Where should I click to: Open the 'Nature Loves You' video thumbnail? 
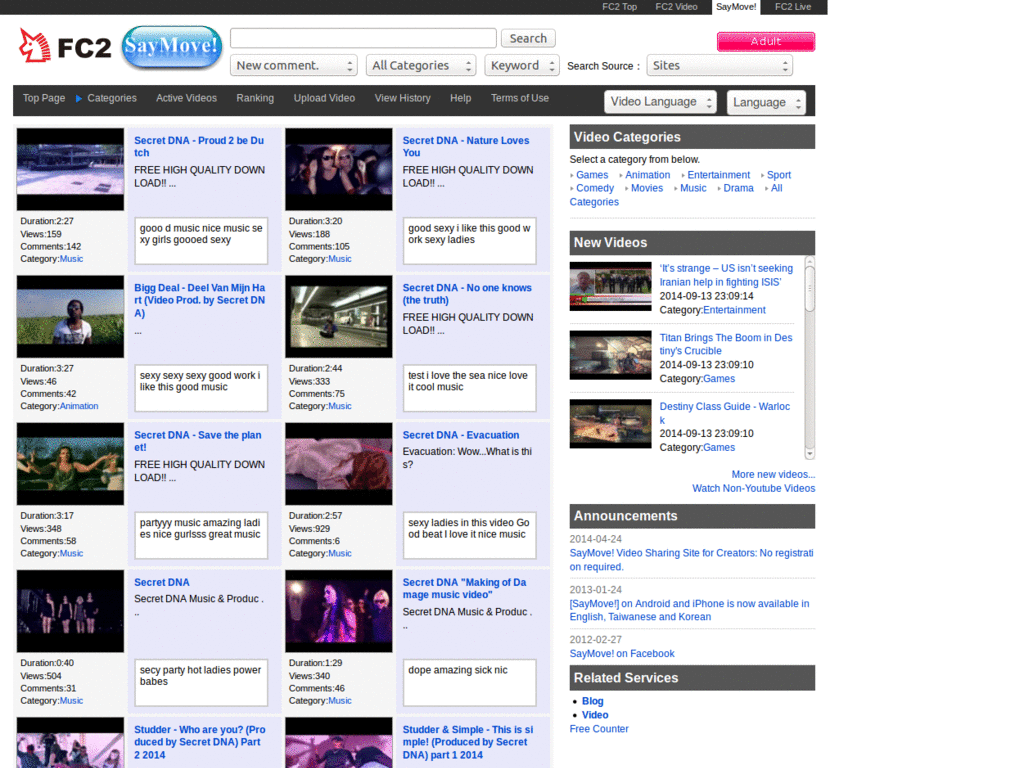tap(338, 169)
